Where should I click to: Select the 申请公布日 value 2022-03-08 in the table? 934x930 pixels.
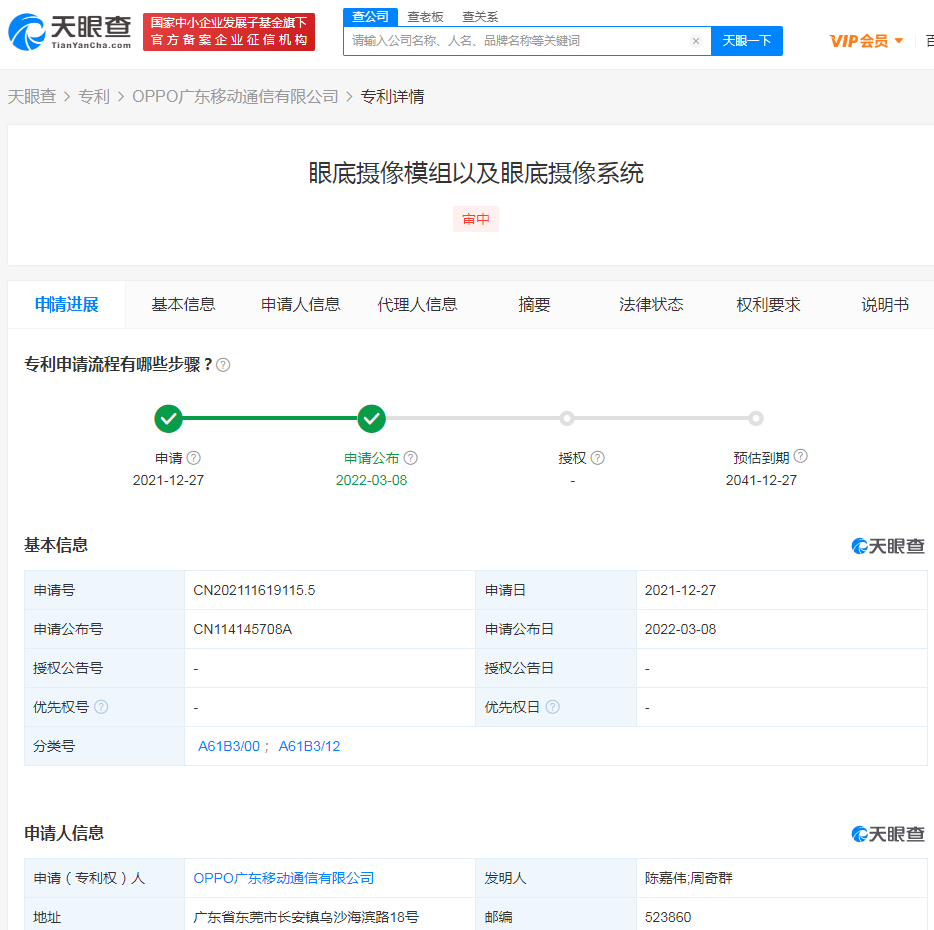click(x=680, y=629)
